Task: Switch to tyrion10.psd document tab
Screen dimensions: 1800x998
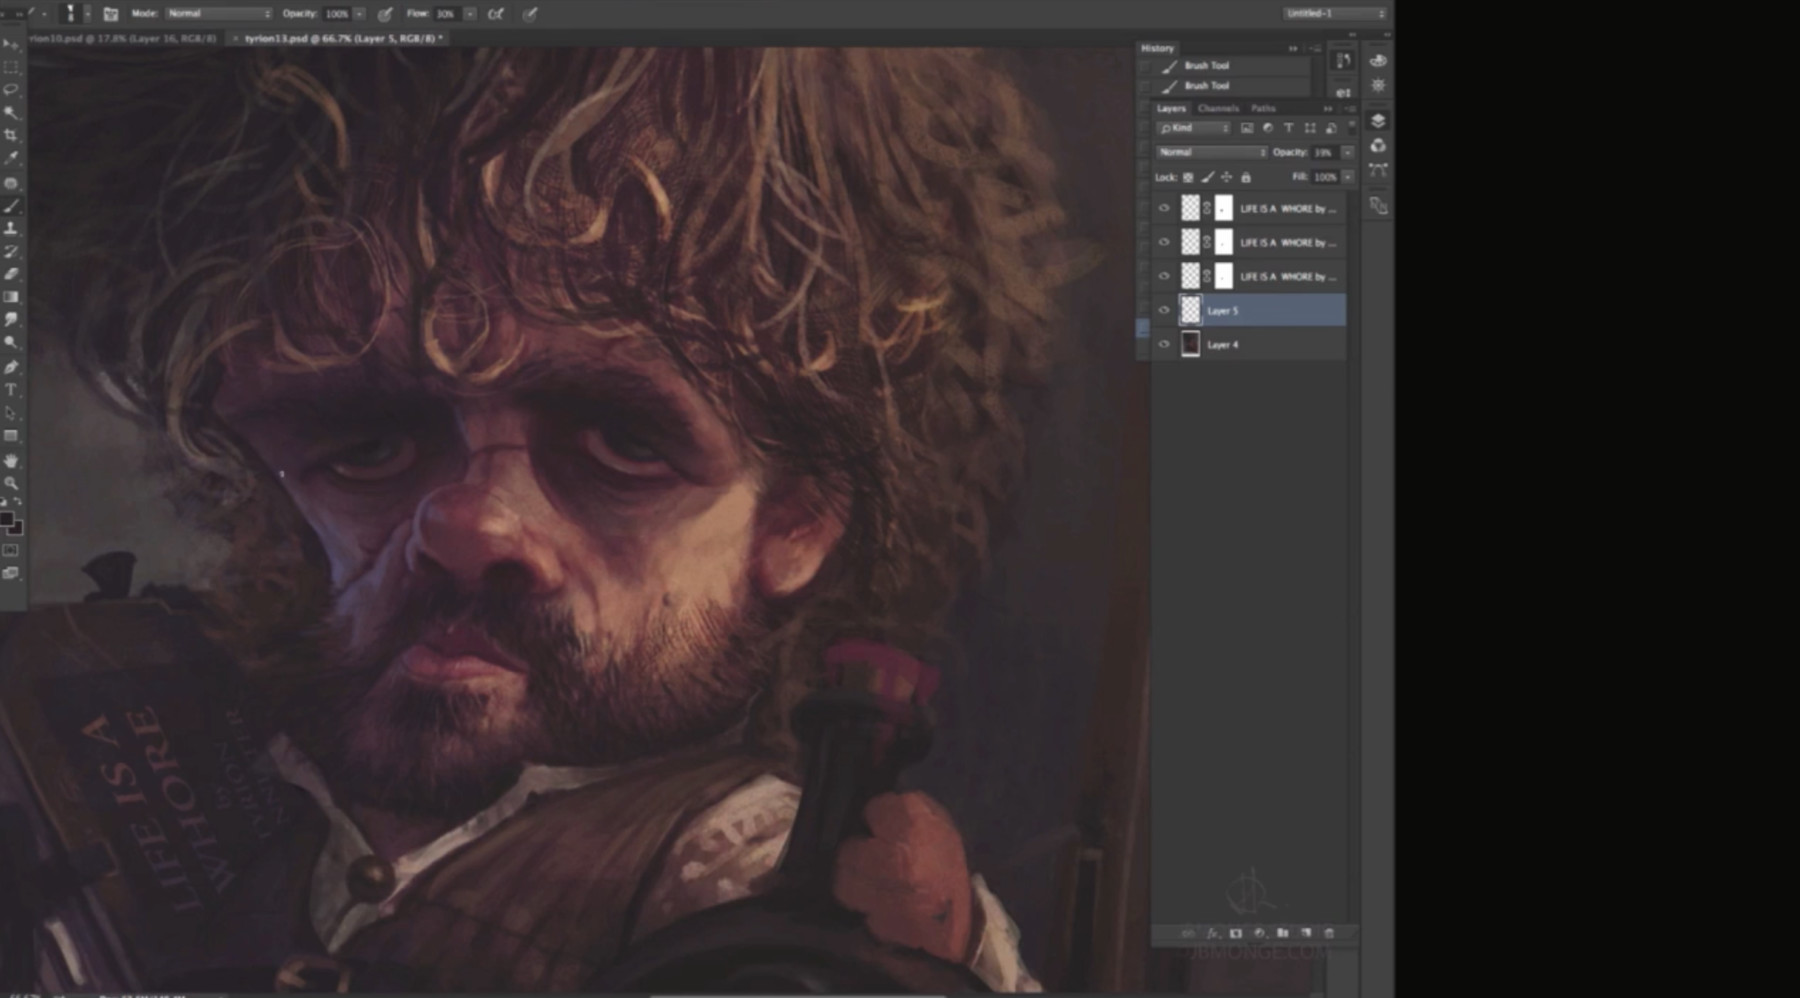Action: [122, 38]
